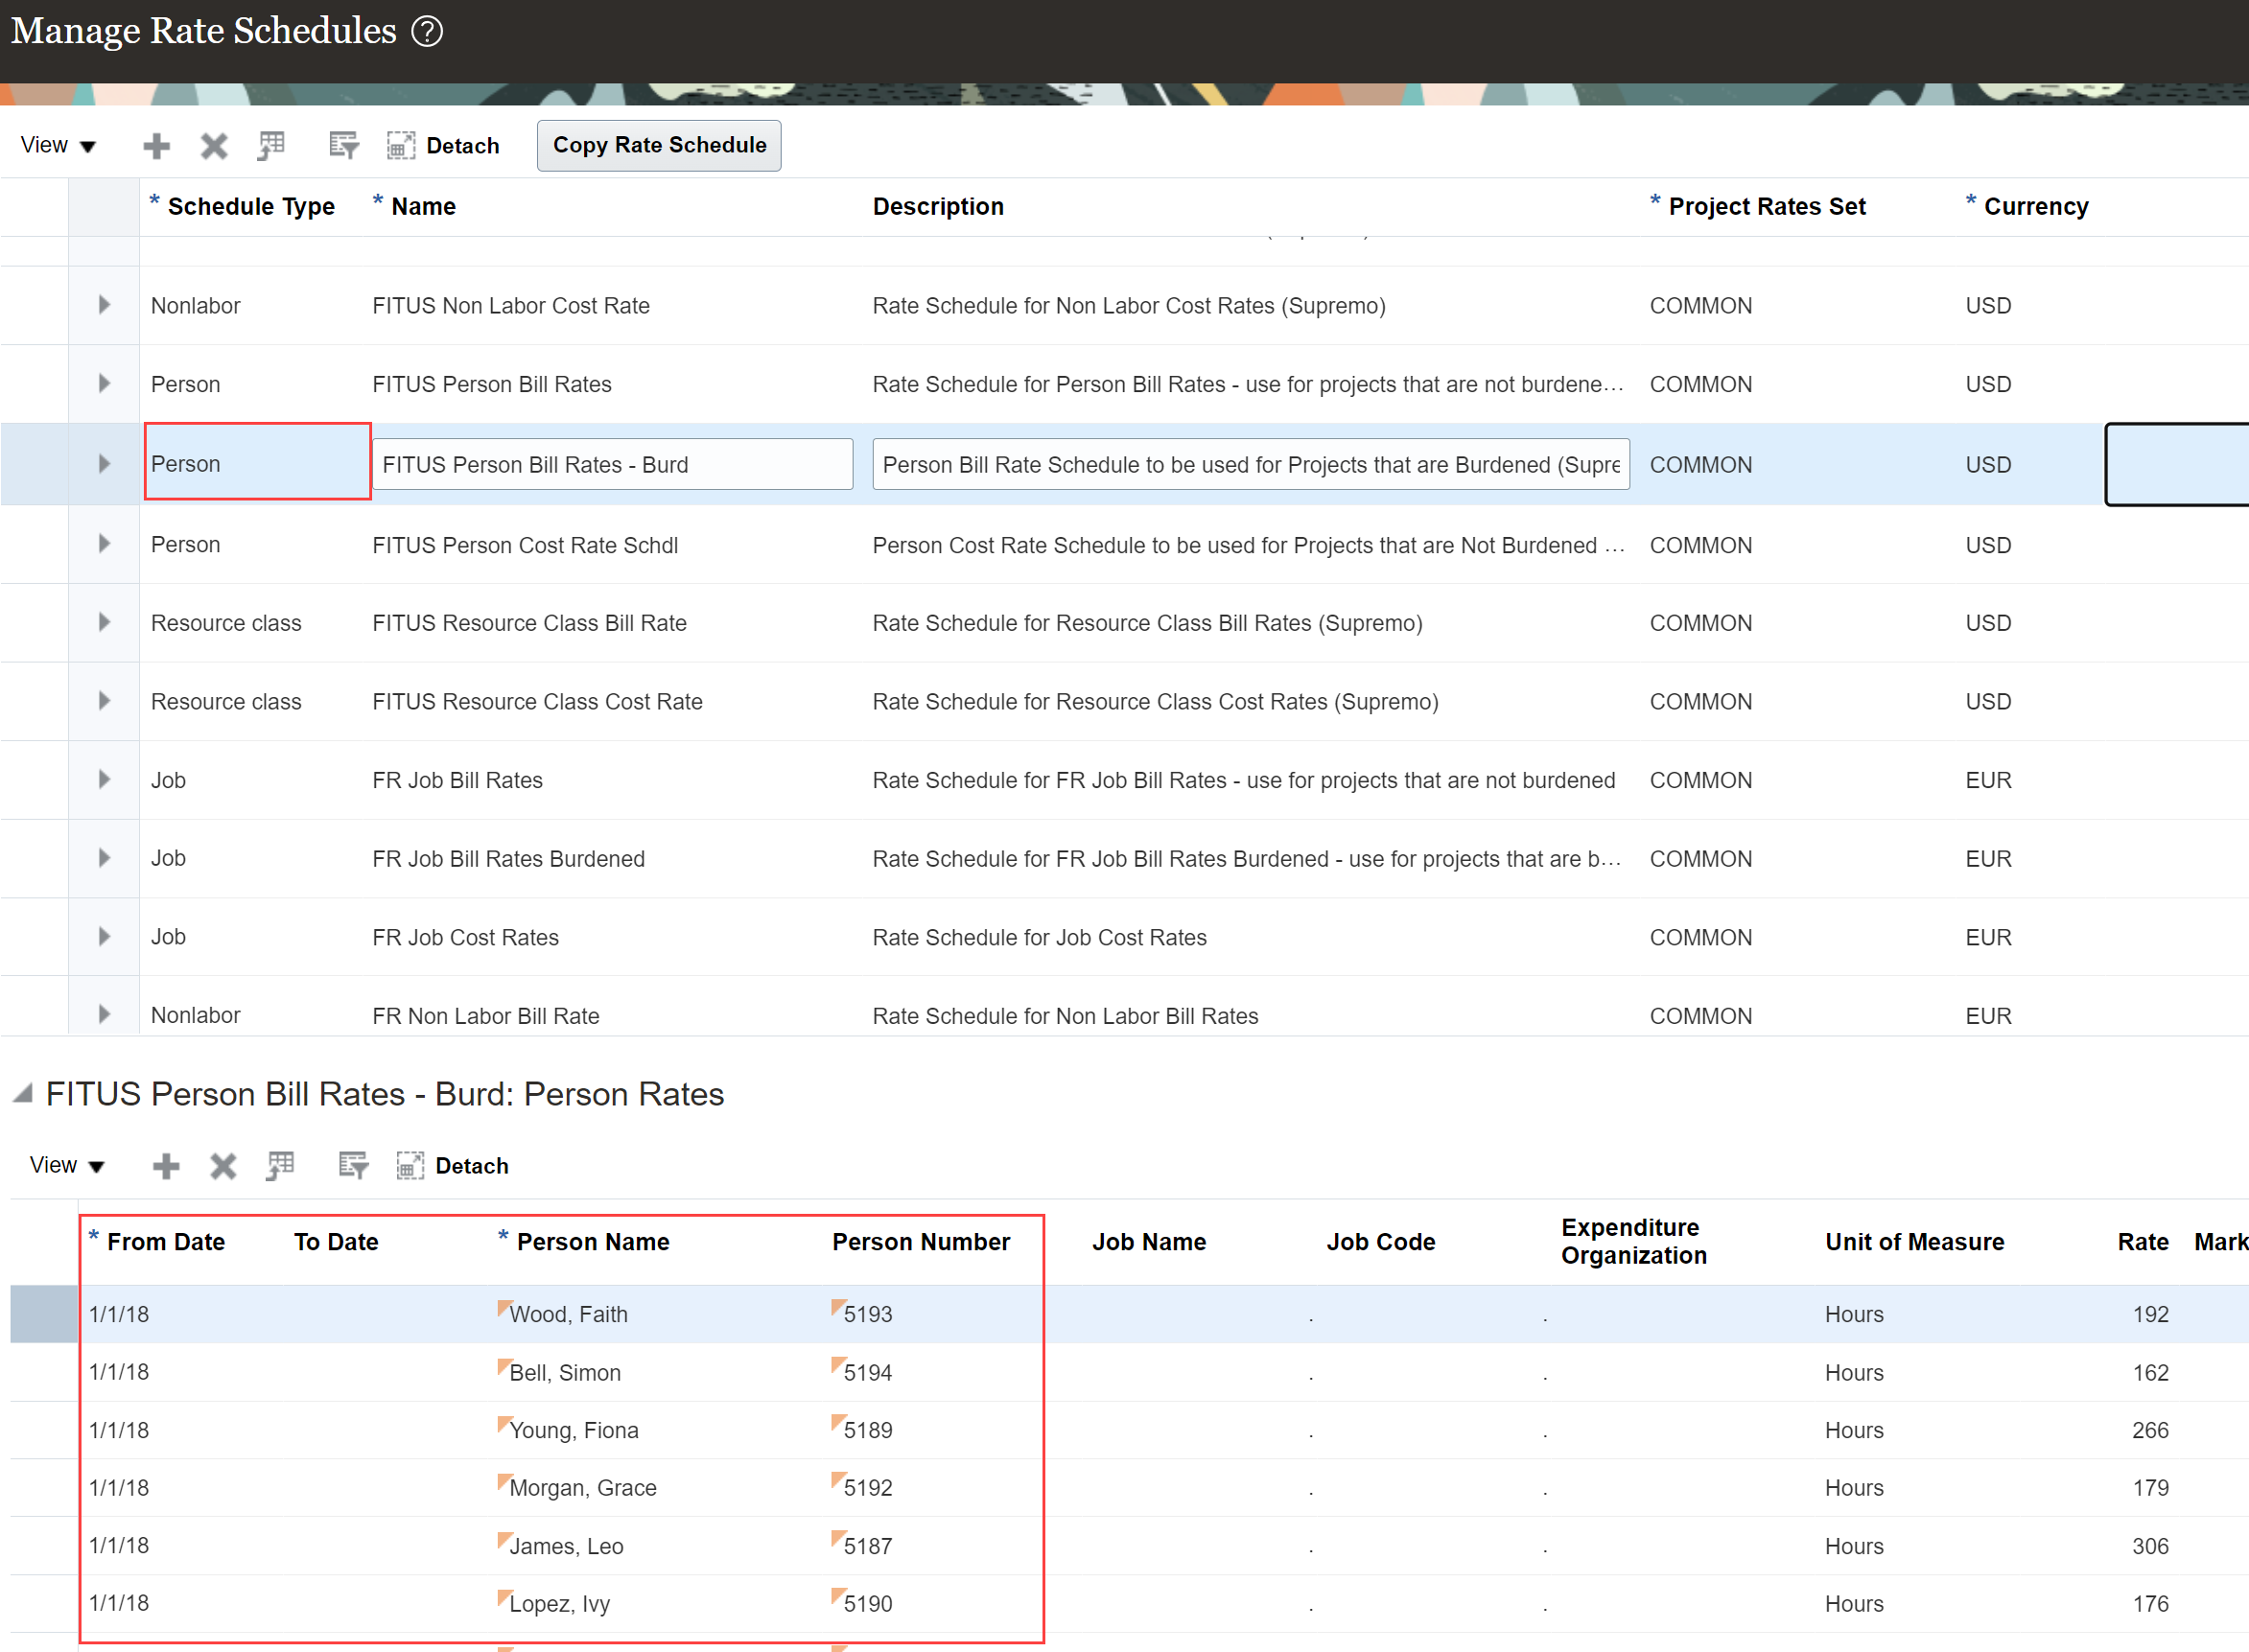Click the freeze column icon in top toolbar
Image resolution: width=2249 pixels, height=1652 pixels.
coord(271,146)
